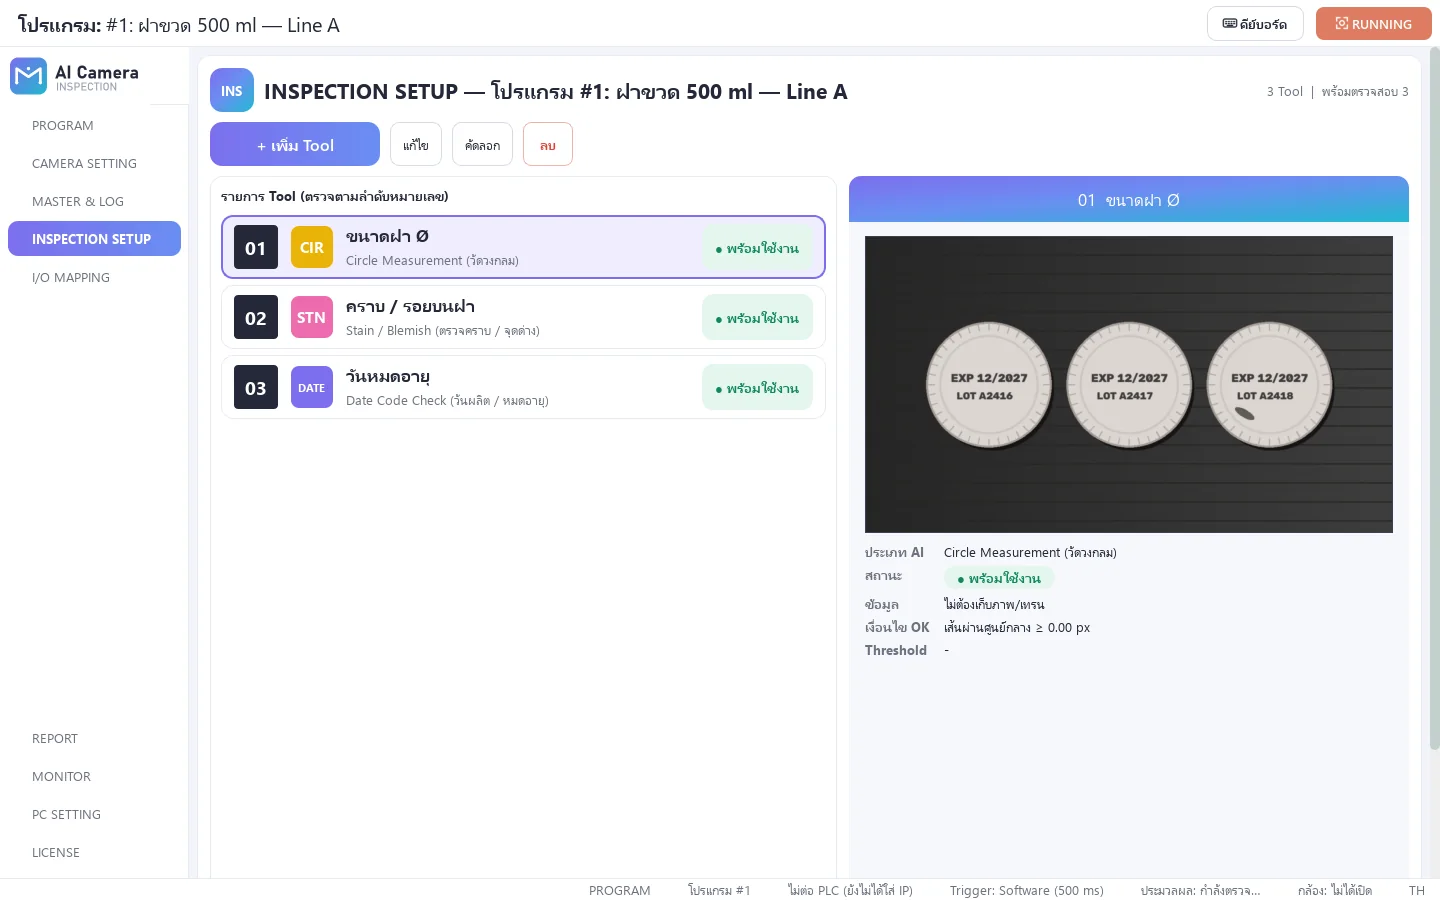Click the + เพิ่ม Tool button
This screenshot has width=1440, height=900.
pos(295,144)
